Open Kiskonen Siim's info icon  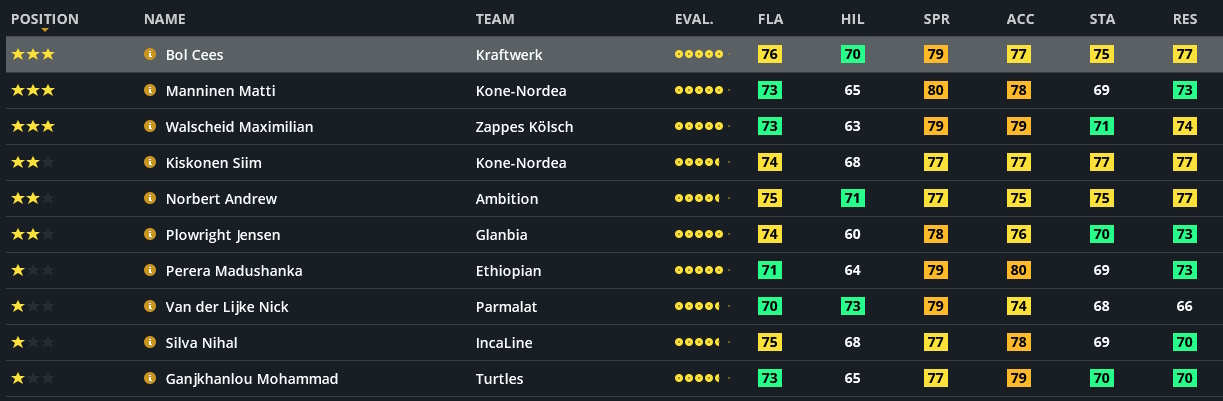[150, 163]
